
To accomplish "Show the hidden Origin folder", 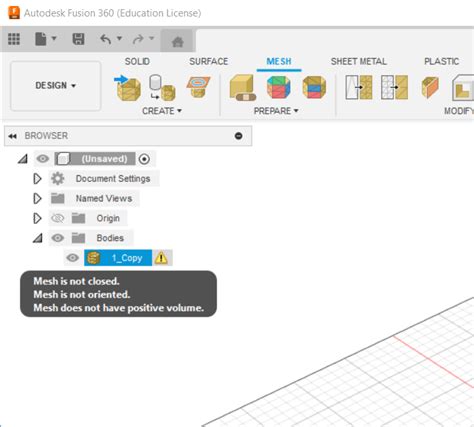I will pyautogui.click(x=58, y=218).
